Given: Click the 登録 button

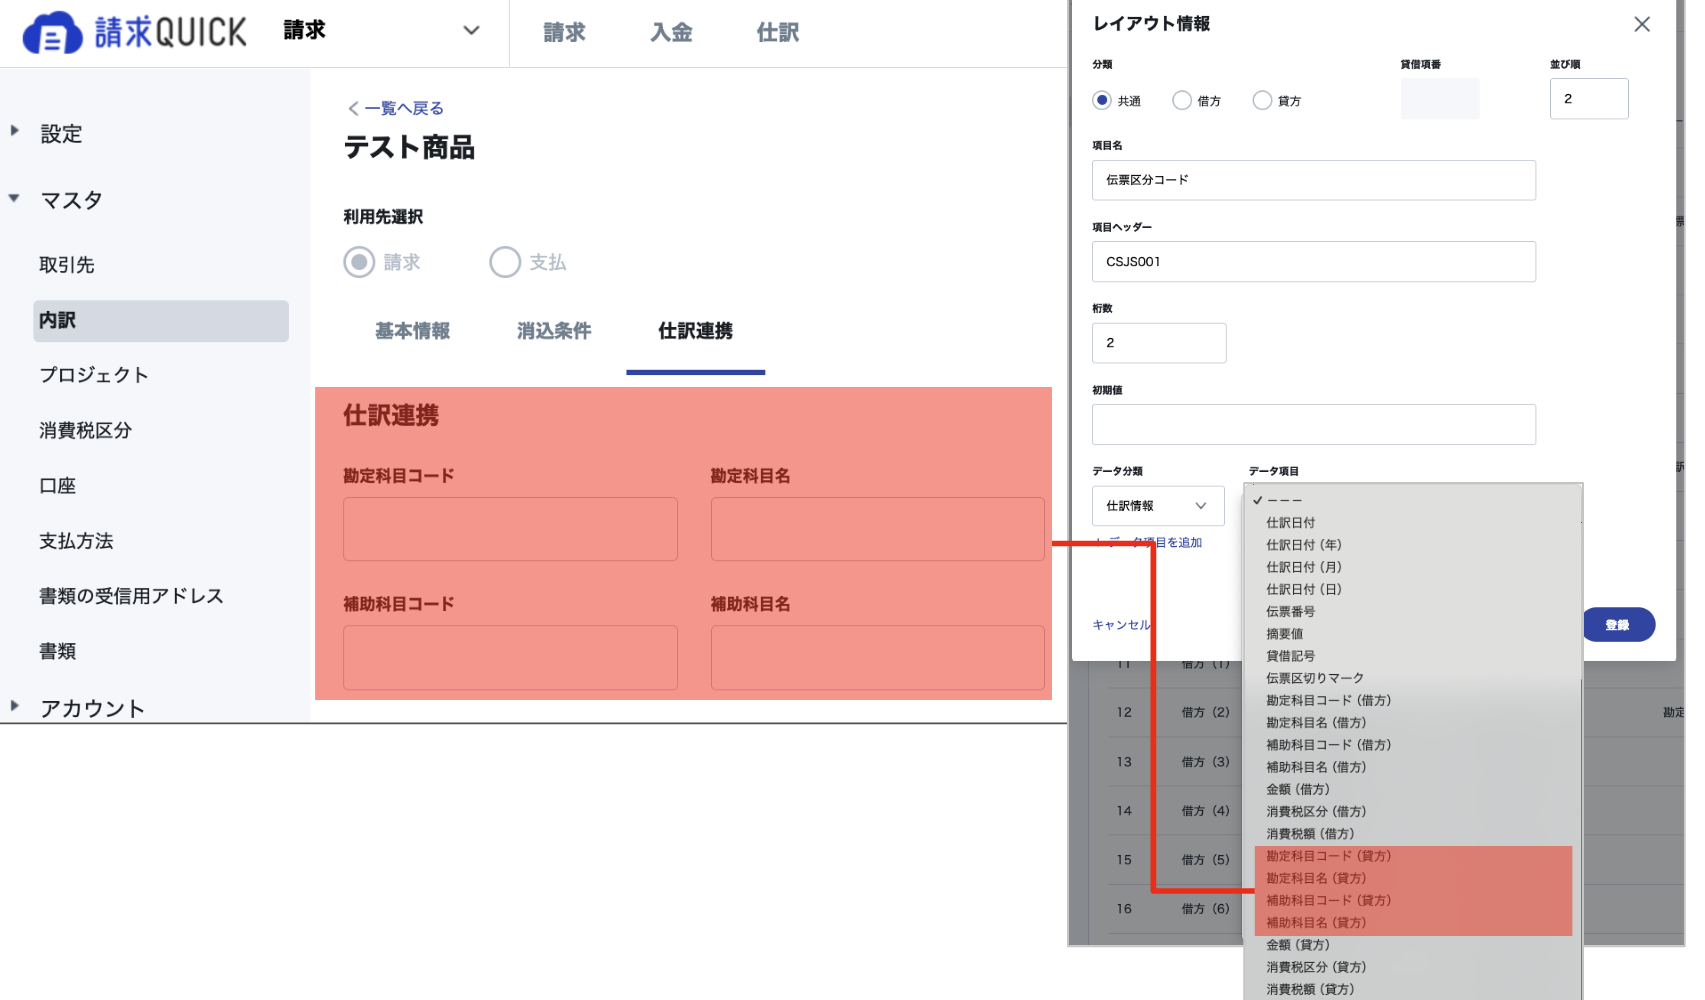Looking at the screenshot, I should 1619,625.
